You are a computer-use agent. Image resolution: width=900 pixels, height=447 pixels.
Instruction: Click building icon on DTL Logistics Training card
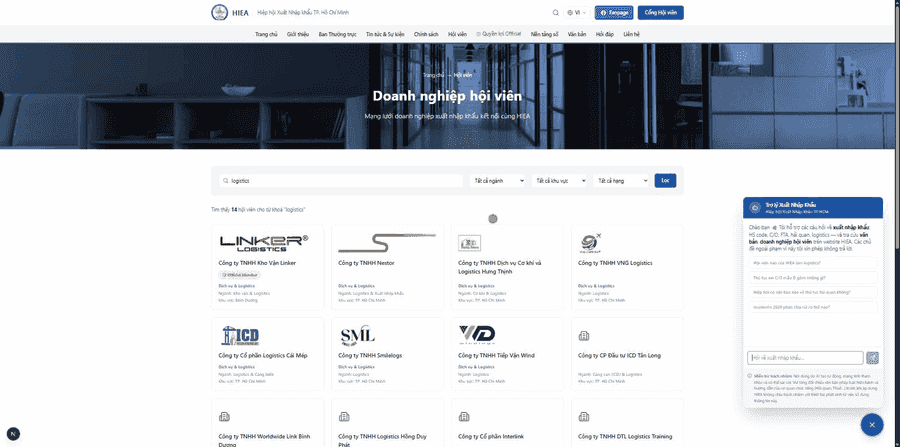tap(584, 417)
